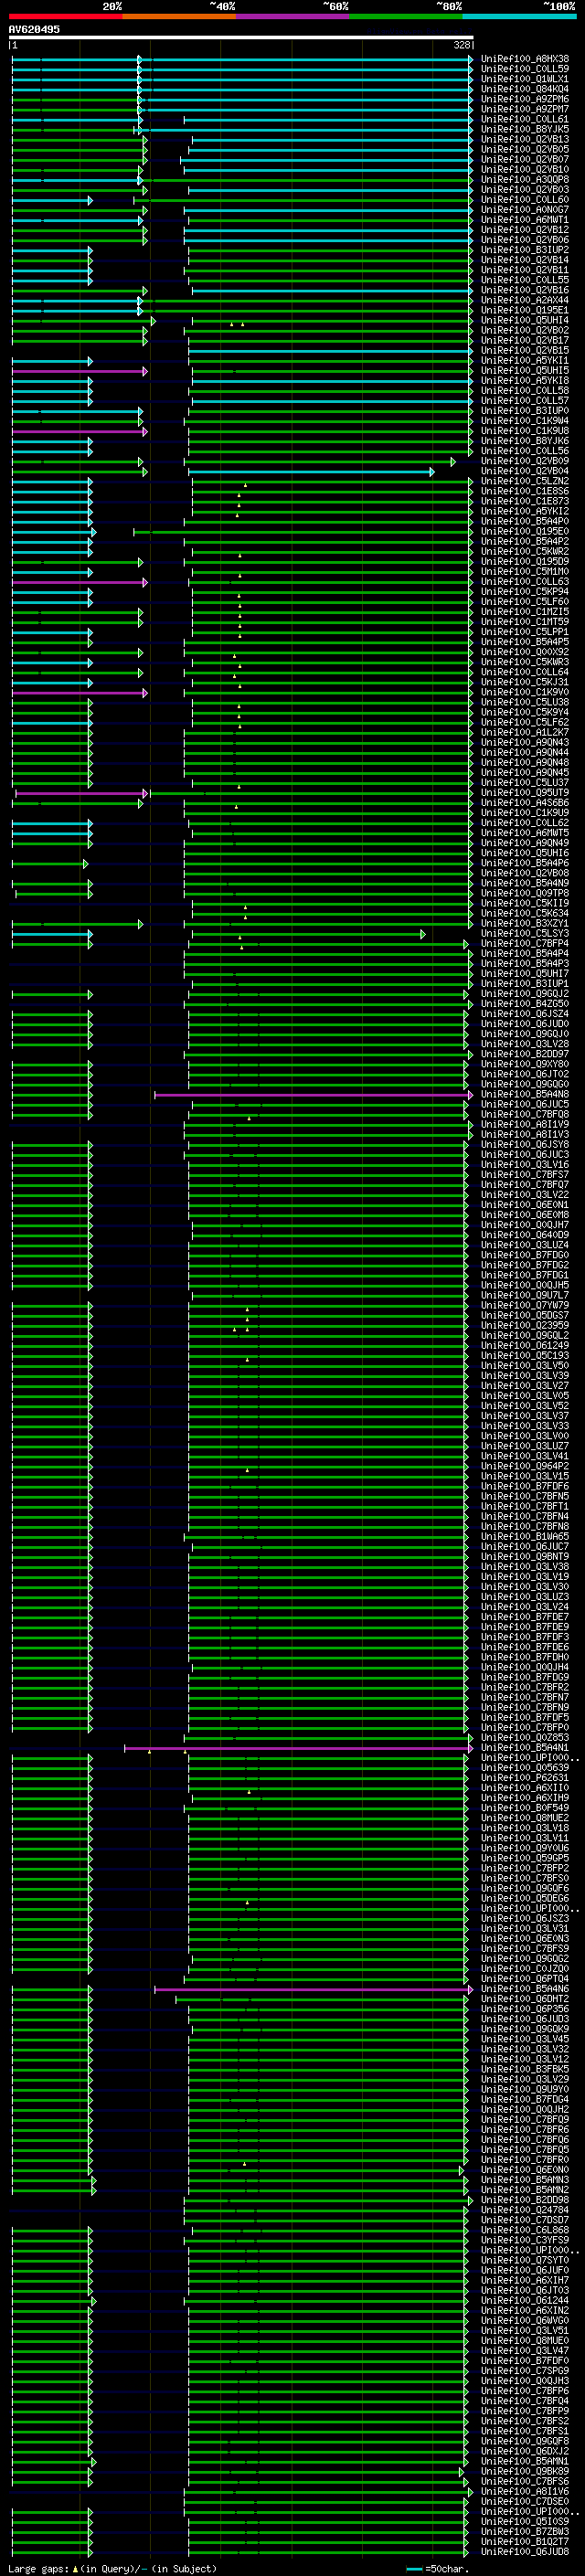Click the purple ~60% identity legend segment

292,17
